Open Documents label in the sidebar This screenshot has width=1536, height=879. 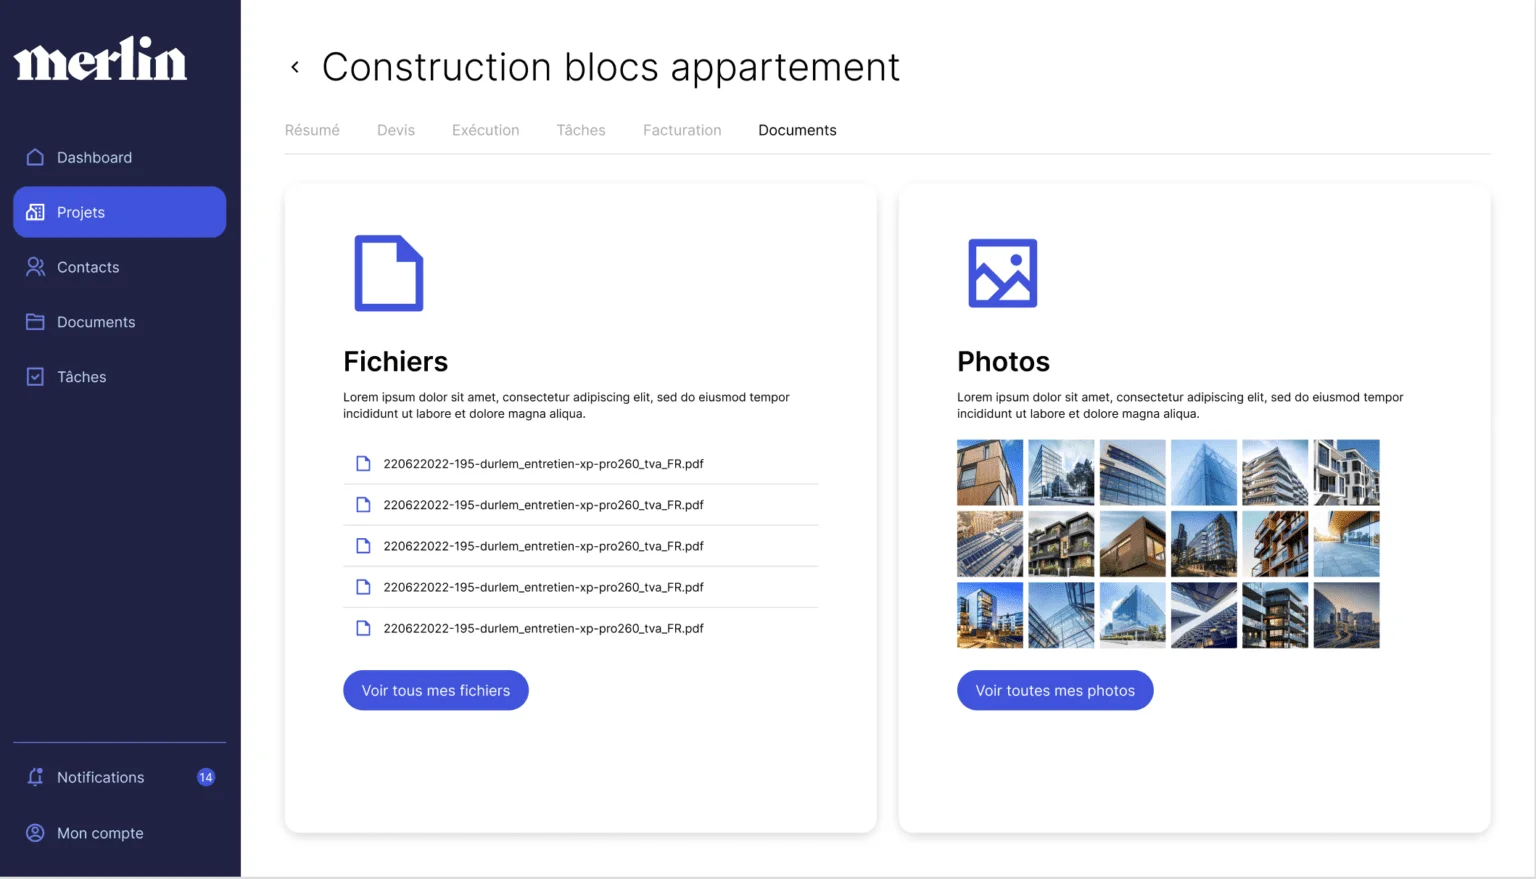pyautogui.click(x=96, y=322)
